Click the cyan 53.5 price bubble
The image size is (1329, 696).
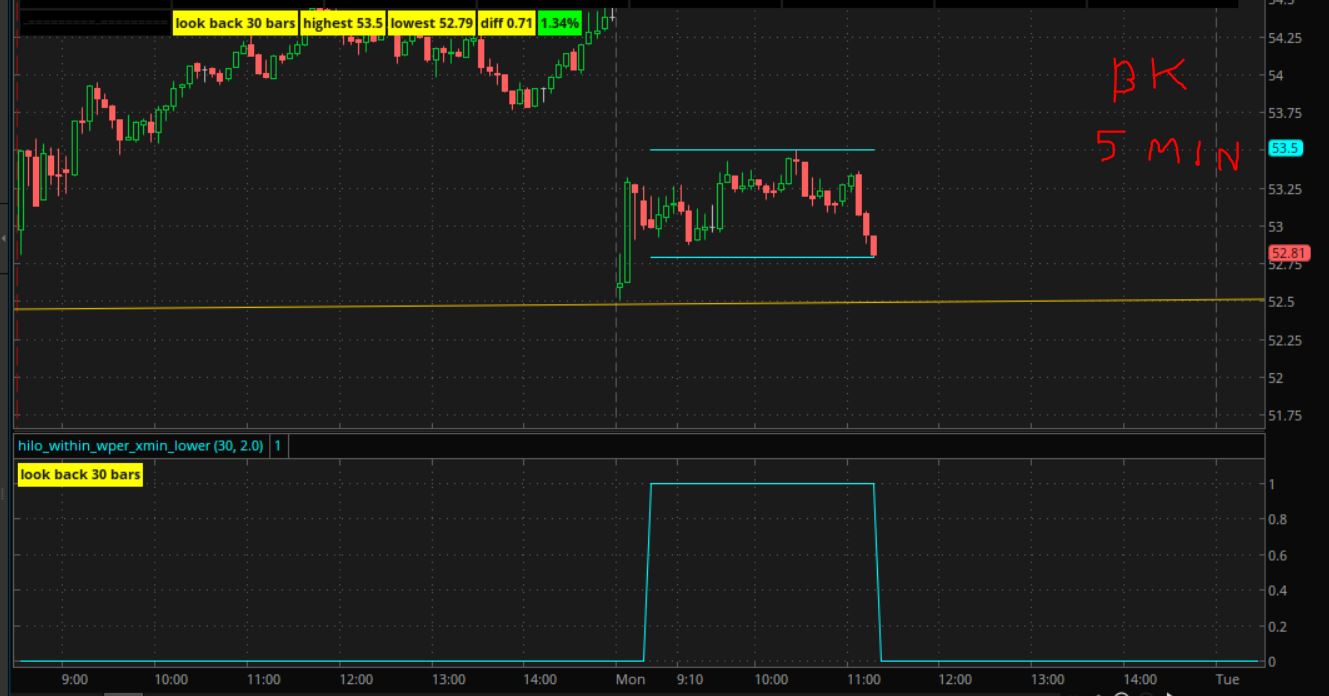tap(1284, 148)
